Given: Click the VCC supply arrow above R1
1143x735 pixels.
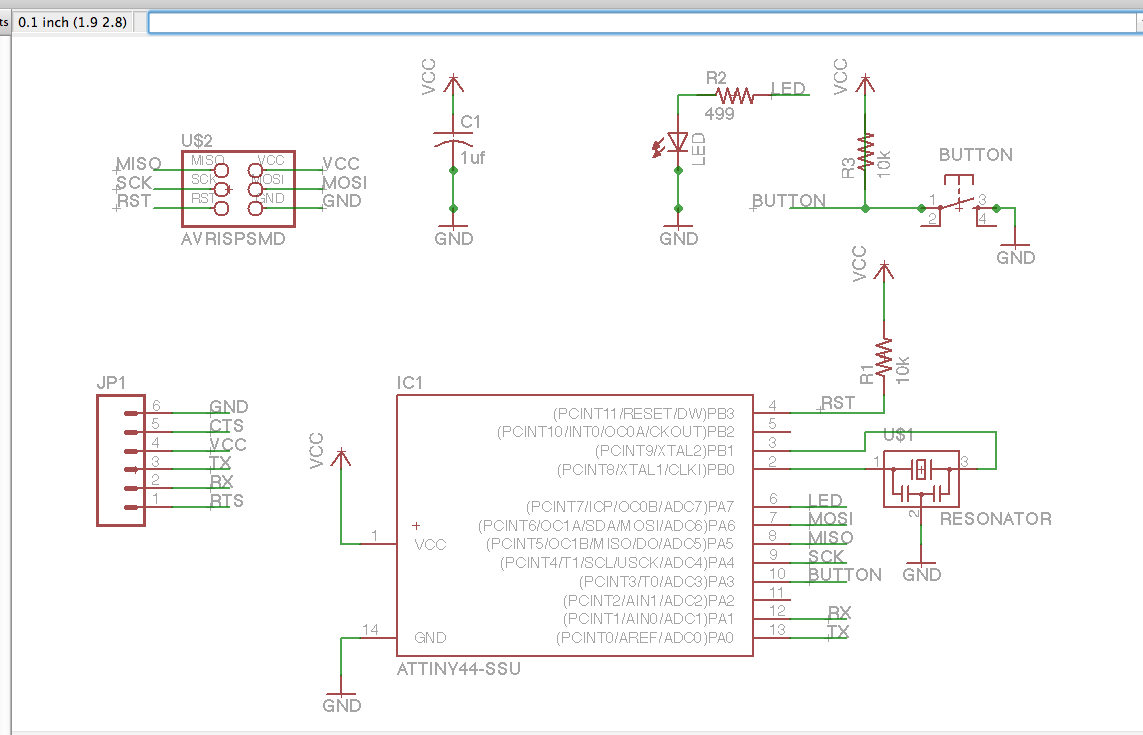Looking at the screenshot, I should [x=883, y=271].
